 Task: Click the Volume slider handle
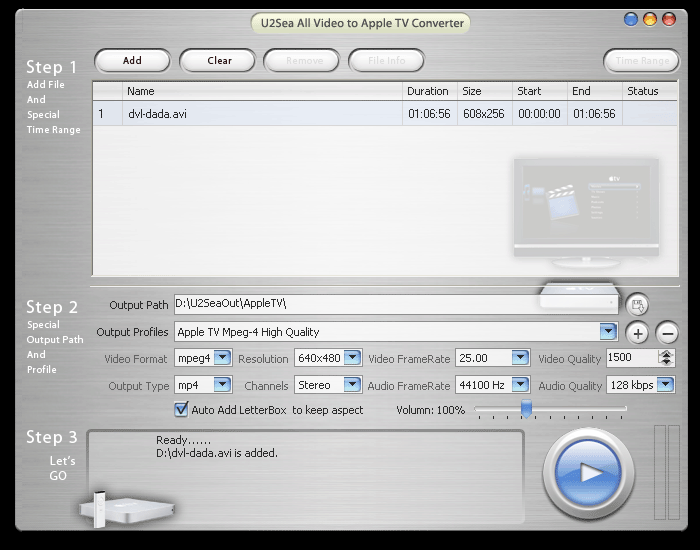tap(526, 408)
